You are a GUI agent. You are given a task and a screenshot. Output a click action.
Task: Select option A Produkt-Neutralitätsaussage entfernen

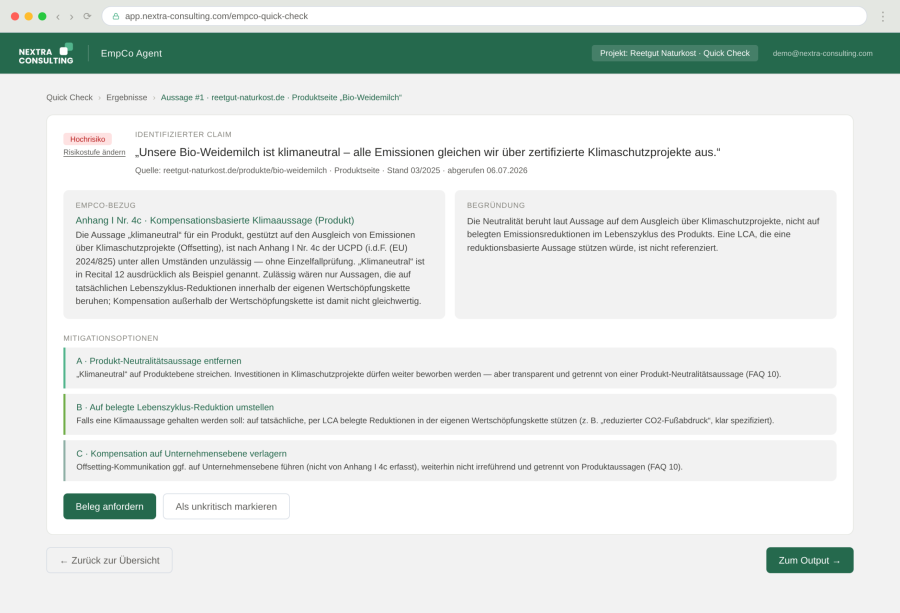(x=449, y=368)
